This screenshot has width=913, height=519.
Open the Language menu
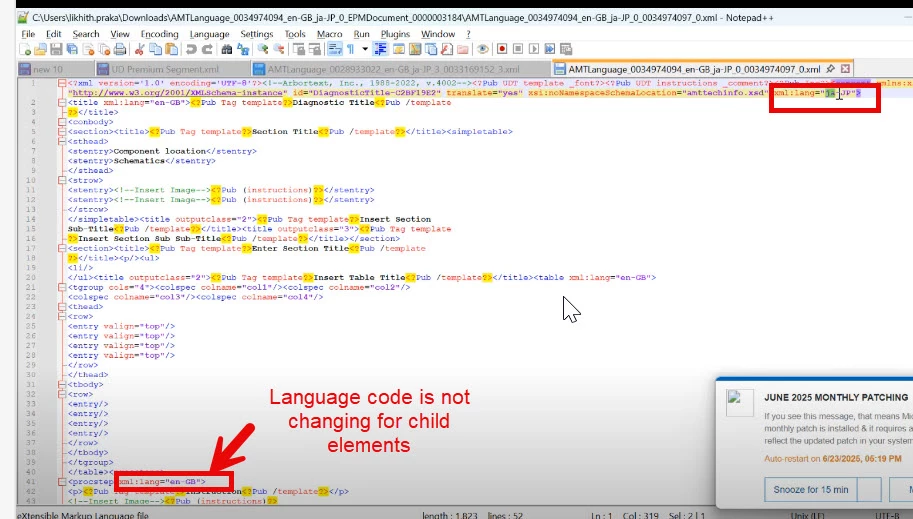(x=210, y=34)
